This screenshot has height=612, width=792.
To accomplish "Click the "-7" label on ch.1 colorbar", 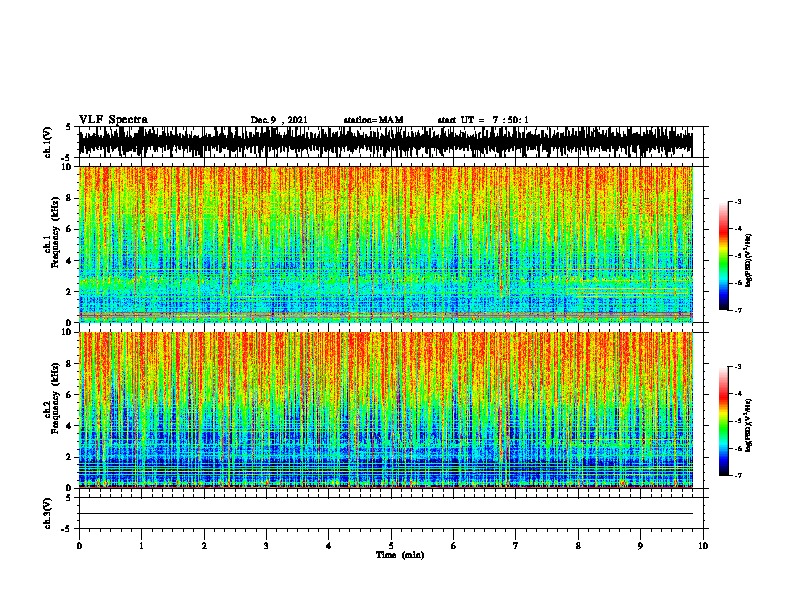I will (x=737, y=310).
